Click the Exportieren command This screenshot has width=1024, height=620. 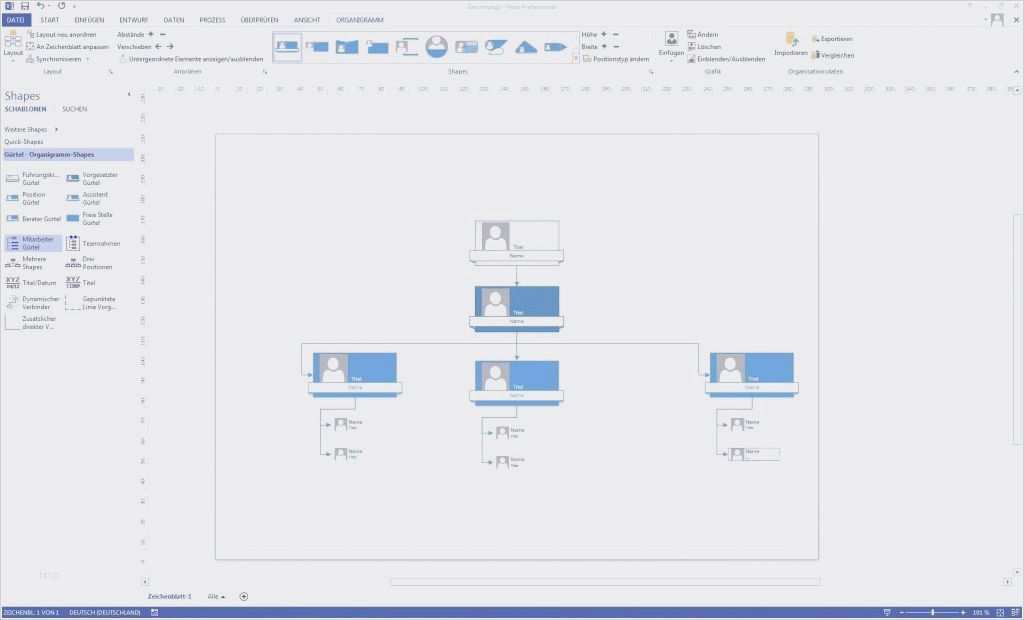pos(833,38)
